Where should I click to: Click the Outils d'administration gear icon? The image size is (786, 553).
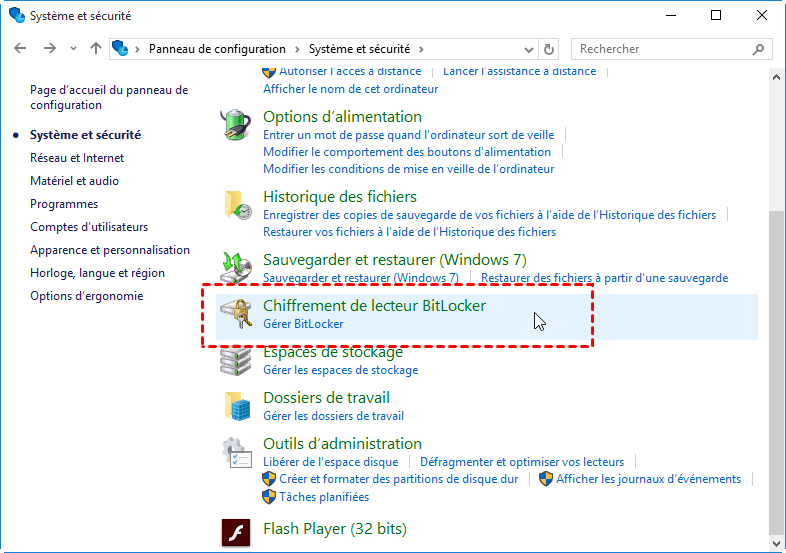point(236,452)
